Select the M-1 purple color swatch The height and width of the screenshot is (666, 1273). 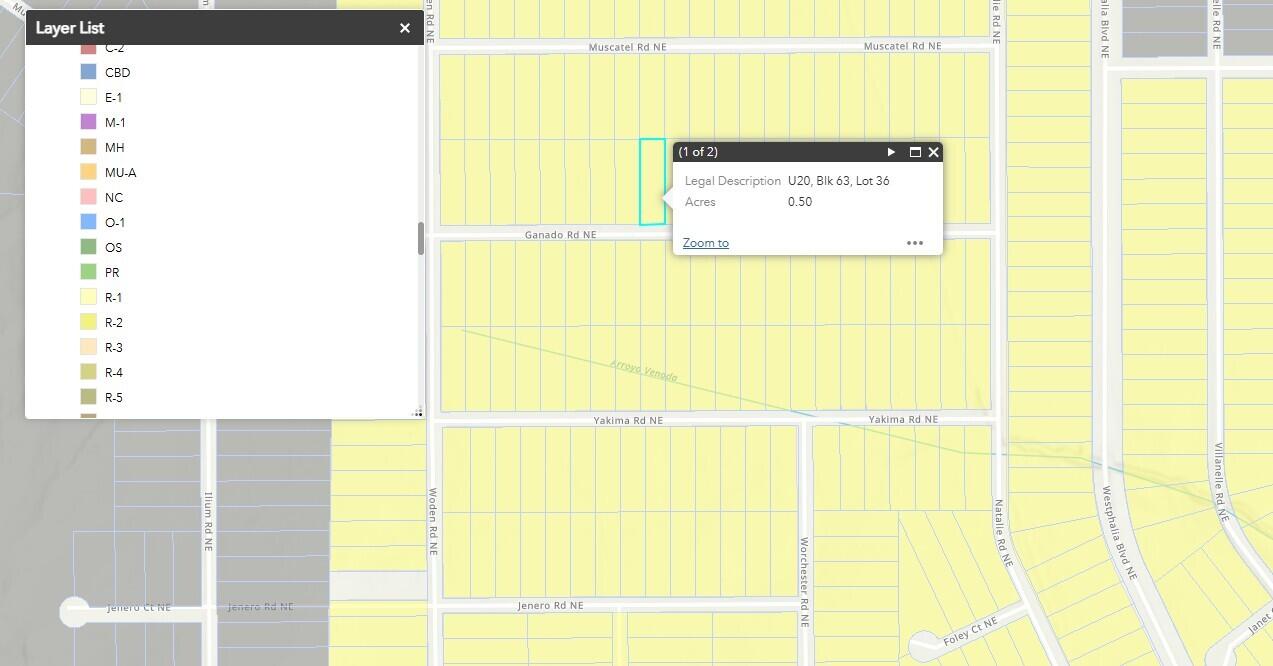coord(89,122)
